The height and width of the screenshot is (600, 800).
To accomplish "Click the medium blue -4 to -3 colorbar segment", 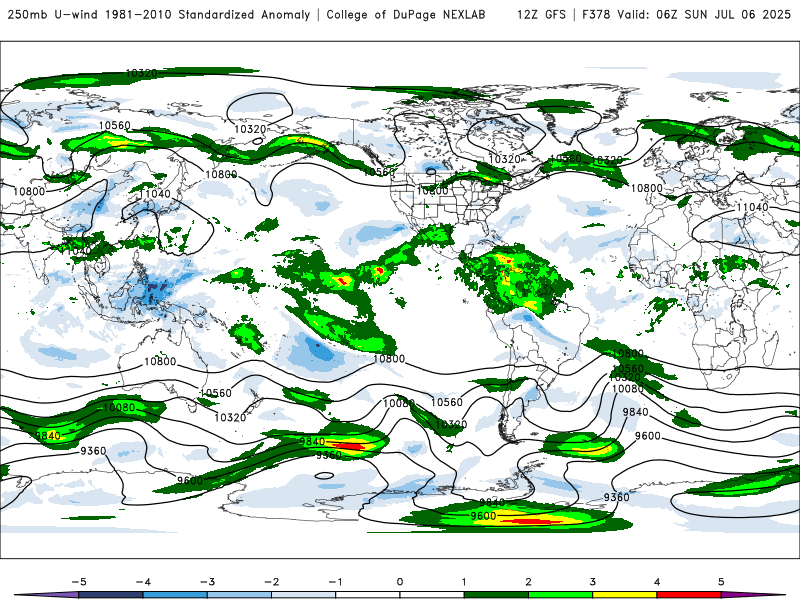I will (175, 595).
